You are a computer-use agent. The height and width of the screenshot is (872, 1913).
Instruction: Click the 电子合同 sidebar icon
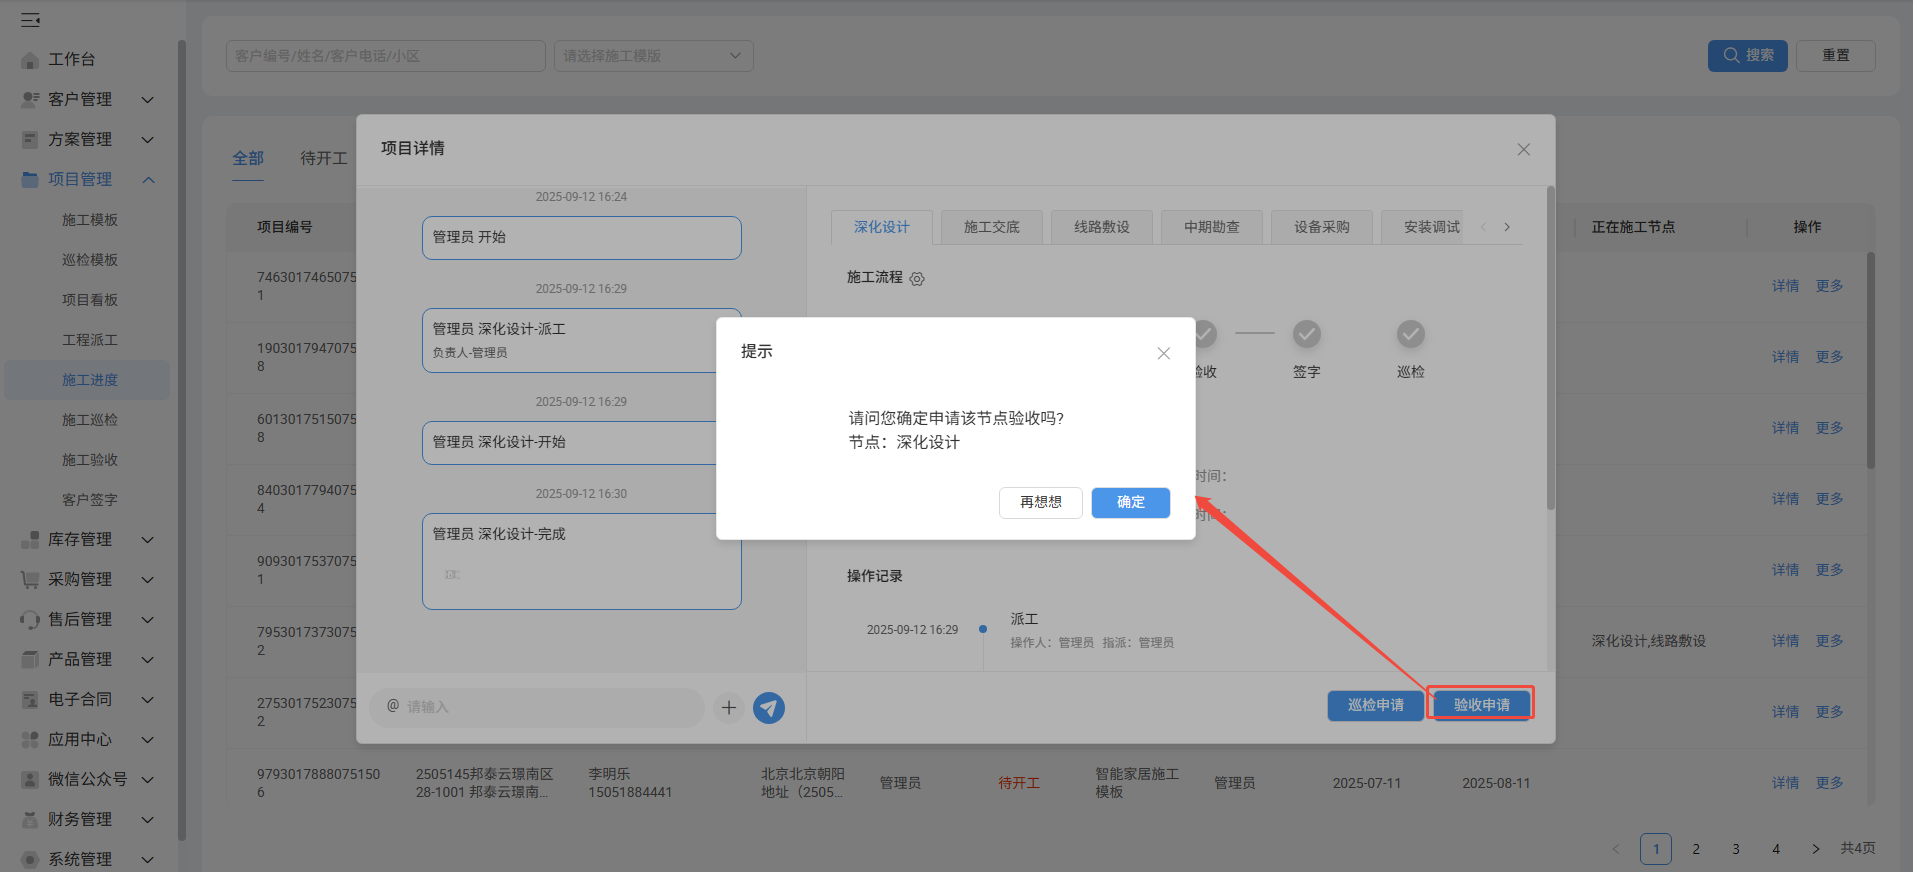[30, 700]
